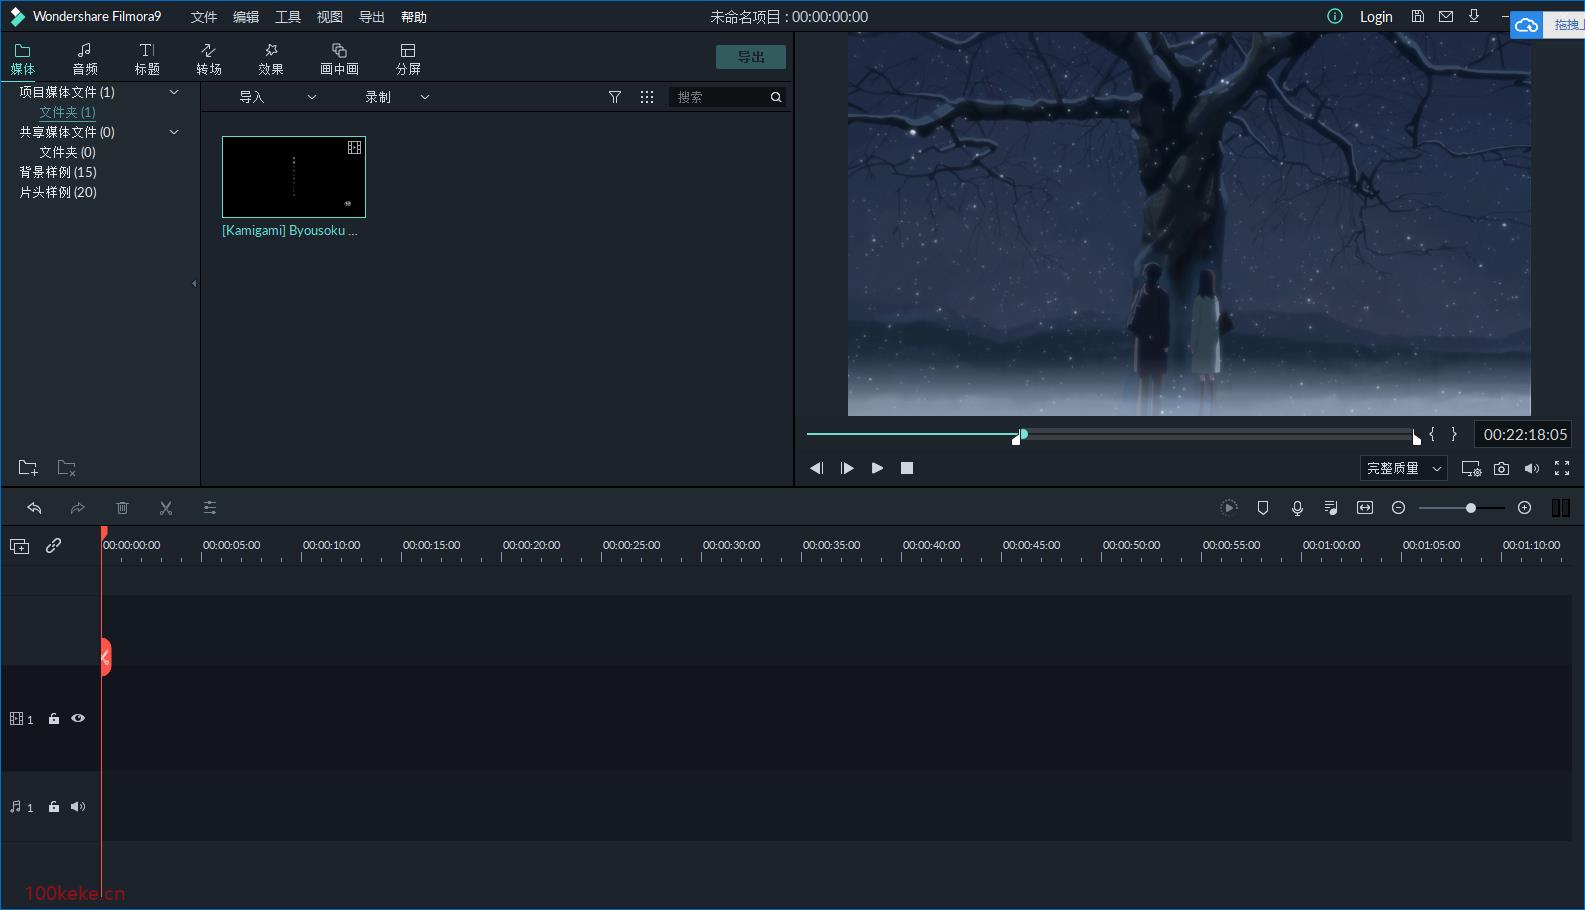This screenshot has width=1585, height=910.
Task: Open the 文件 menu
Action: [204, 17]
